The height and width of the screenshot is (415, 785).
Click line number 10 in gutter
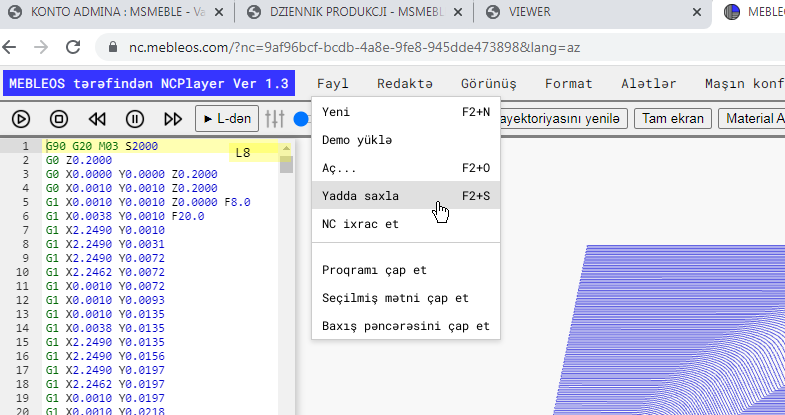point(23,272)
